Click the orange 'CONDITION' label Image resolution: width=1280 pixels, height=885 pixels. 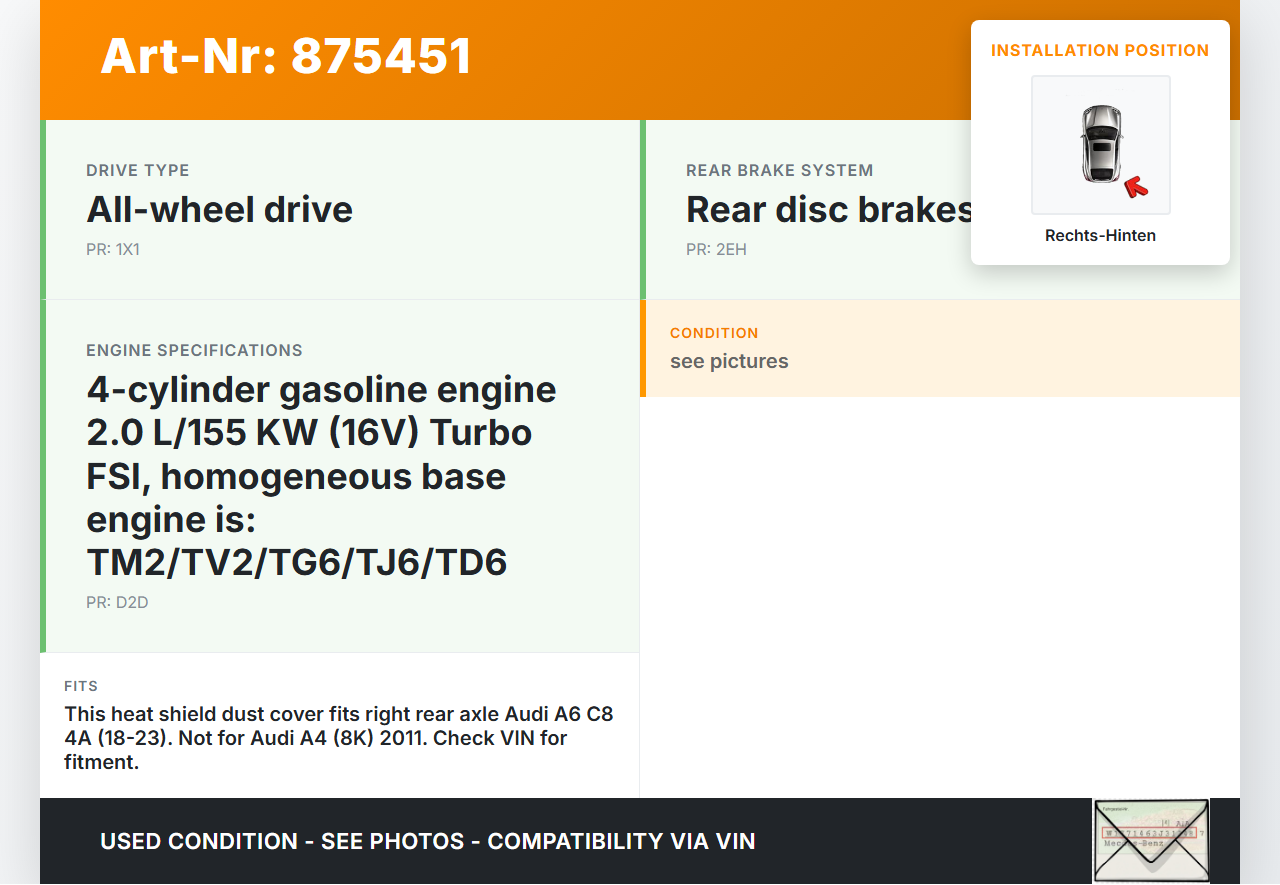coord(714,333)
